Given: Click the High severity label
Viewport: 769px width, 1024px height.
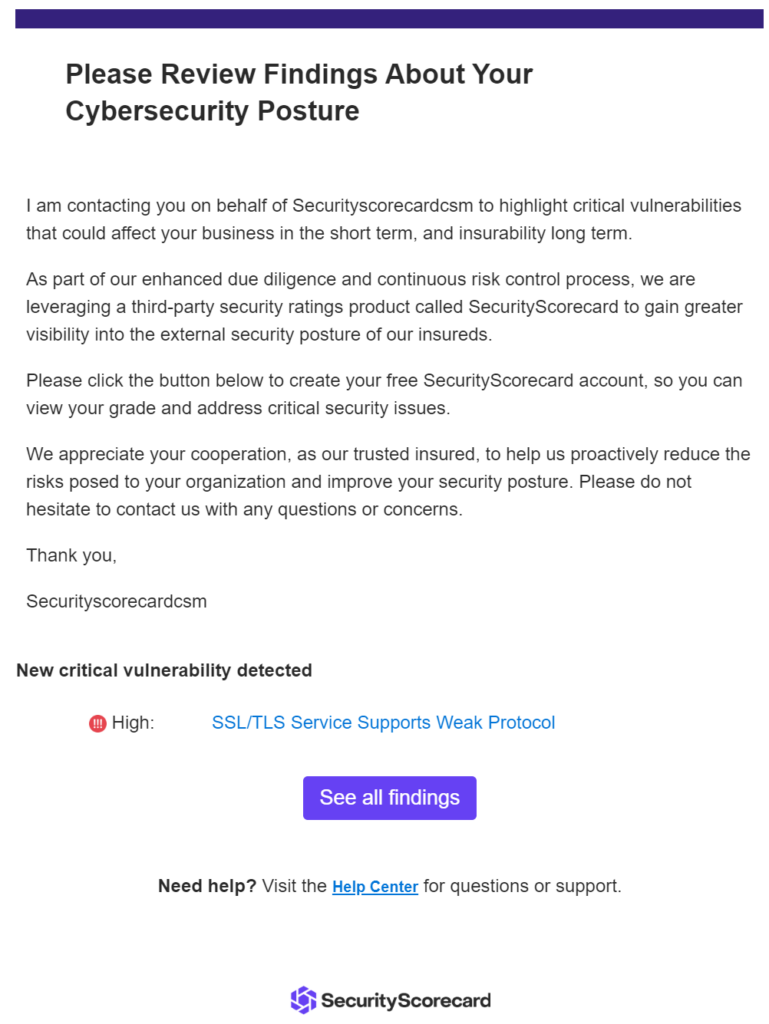Looking at the screenshot, I should tap(133, 723).
